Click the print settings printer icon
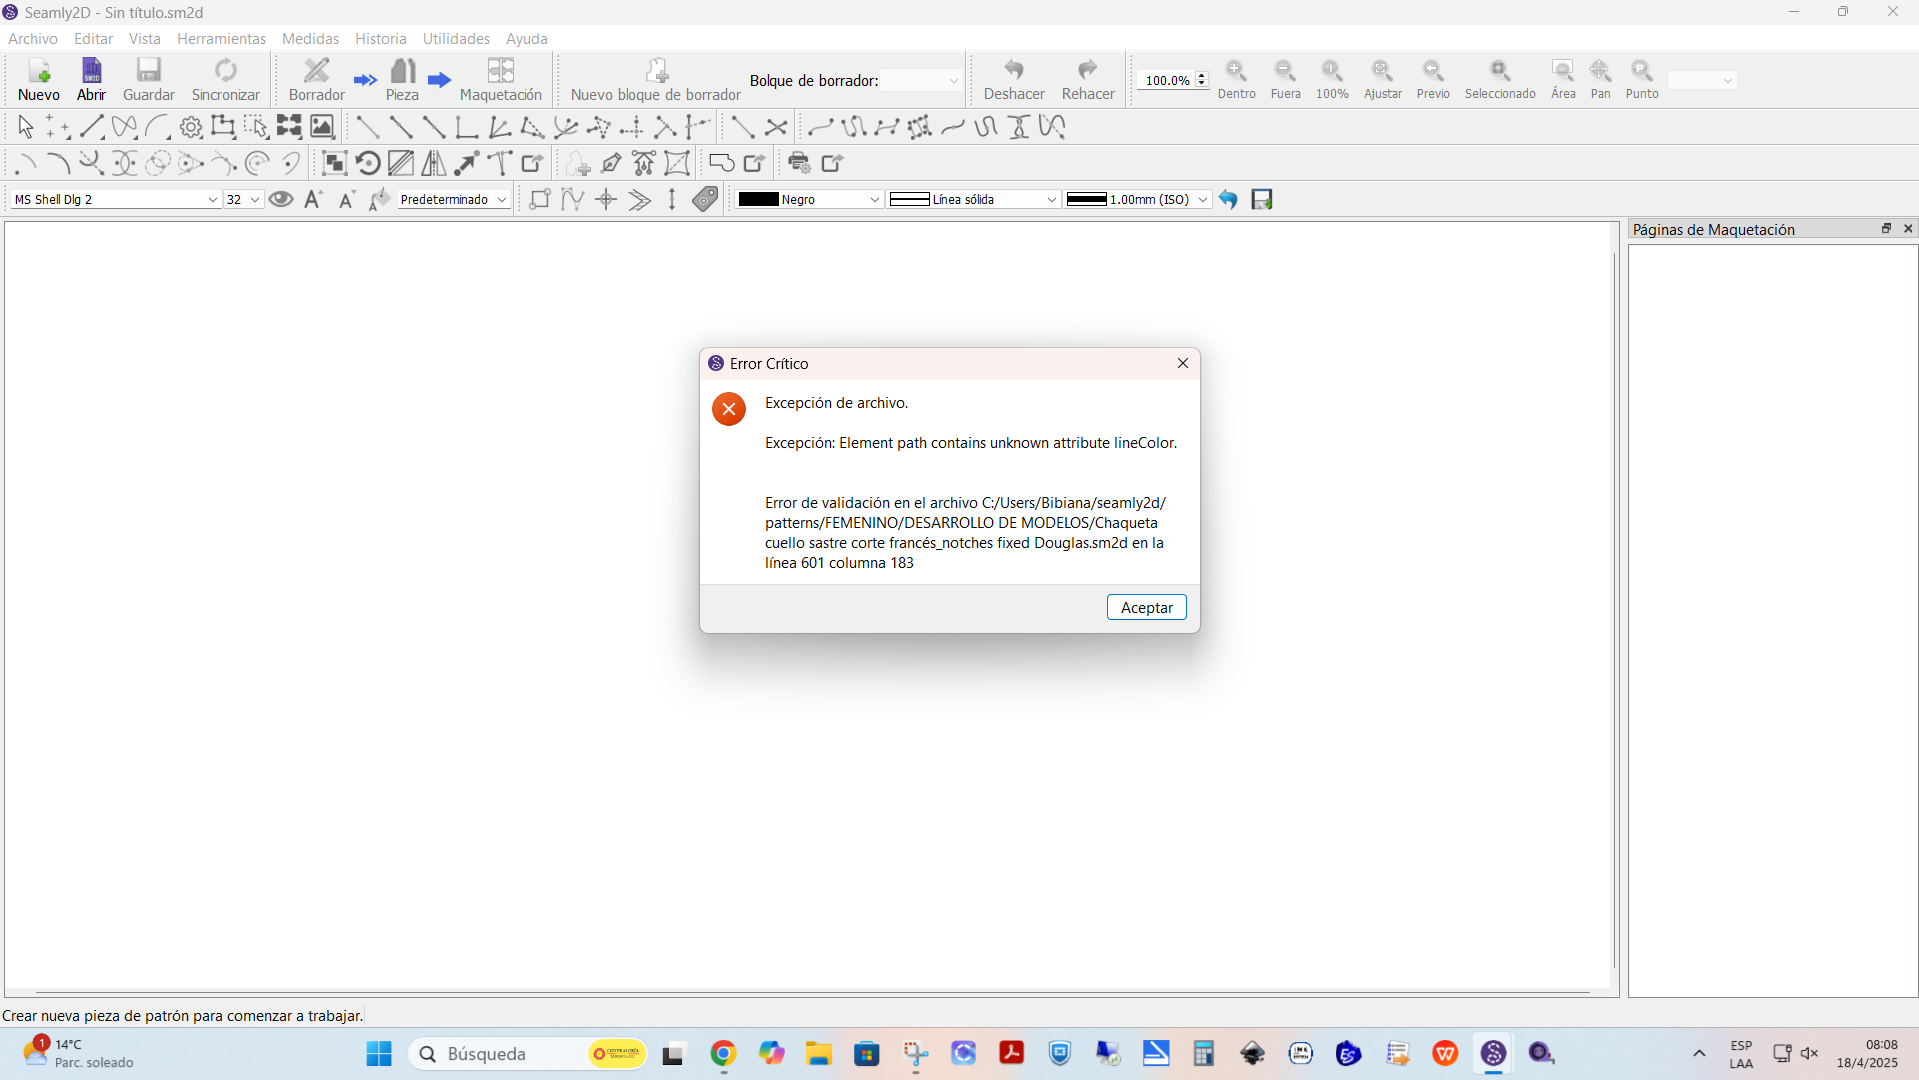The height and width of the screenshot is (1080, 1919). pos(799,163)
